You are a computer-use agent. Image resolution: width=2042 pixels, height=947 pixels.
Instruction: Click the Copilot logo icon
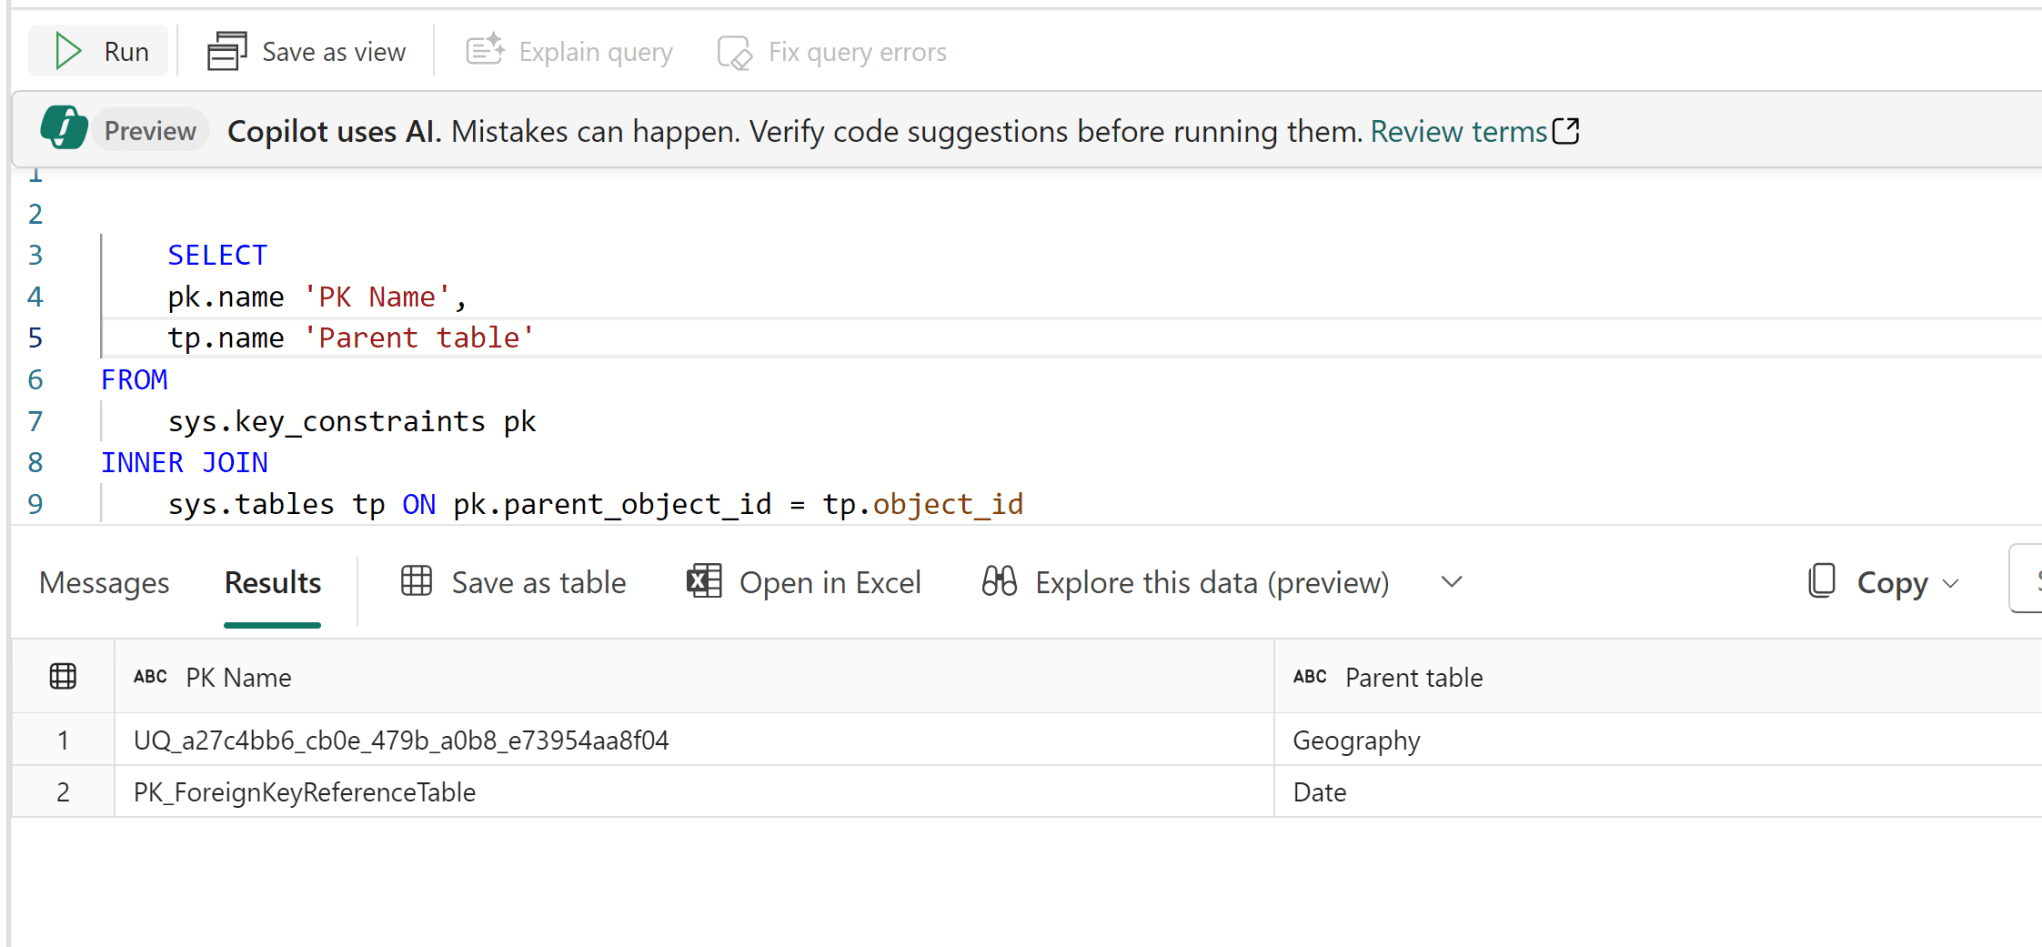[62, 128]
